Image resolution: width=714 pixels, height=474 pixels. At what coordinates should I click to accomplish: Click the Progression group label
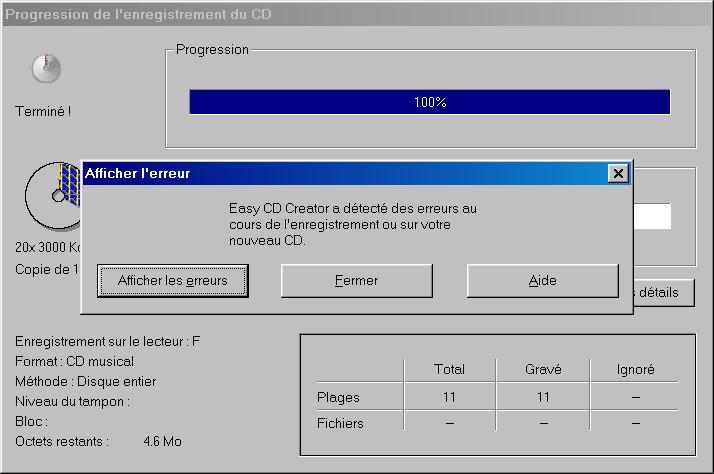212,50
